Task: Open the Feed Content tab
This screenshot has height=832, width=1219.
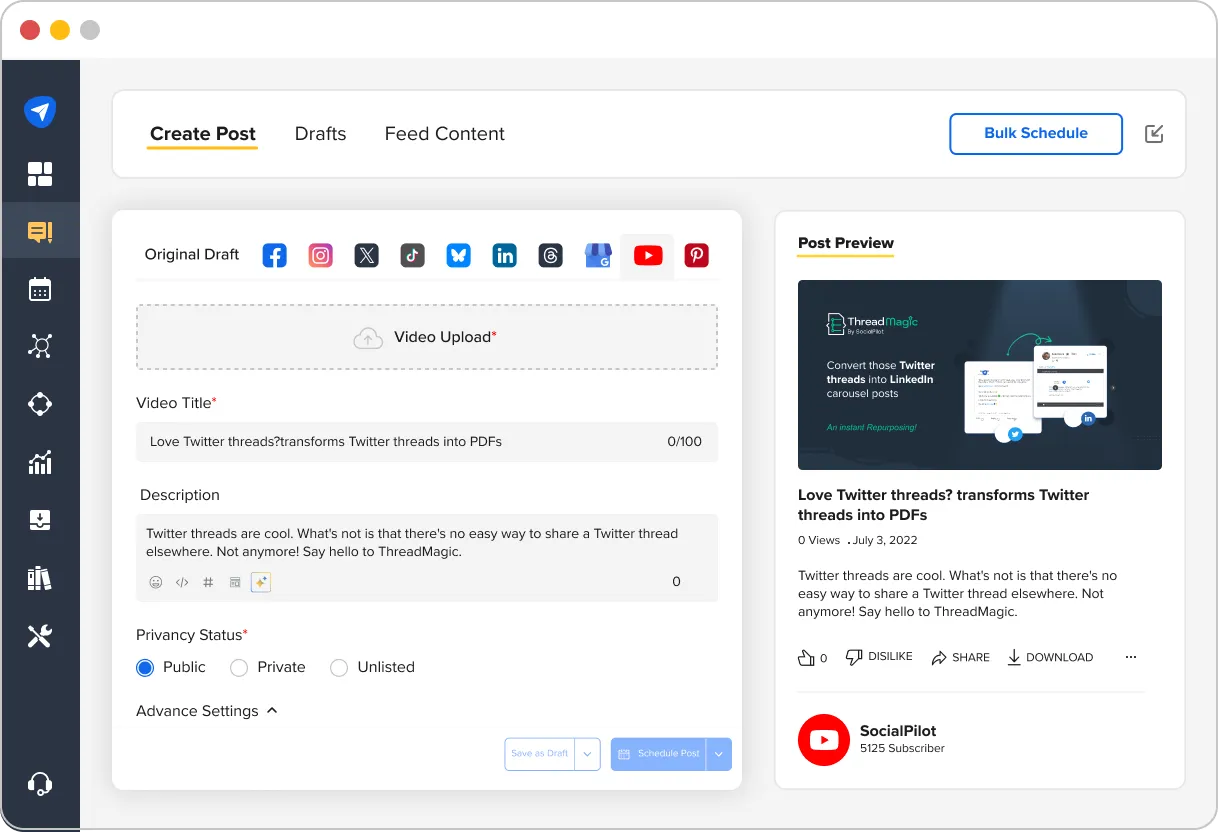Action: [x=444, y=133]
